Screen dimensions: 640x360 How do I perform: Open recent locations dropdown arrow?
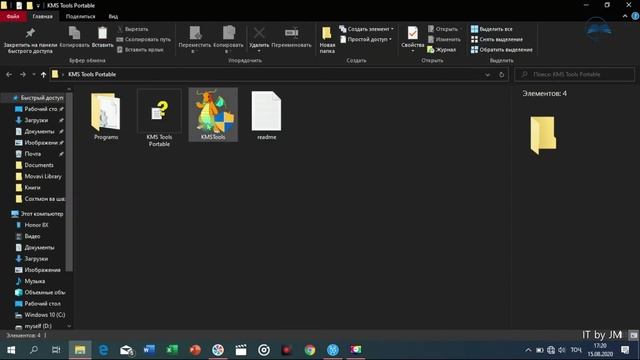[34, 74]
